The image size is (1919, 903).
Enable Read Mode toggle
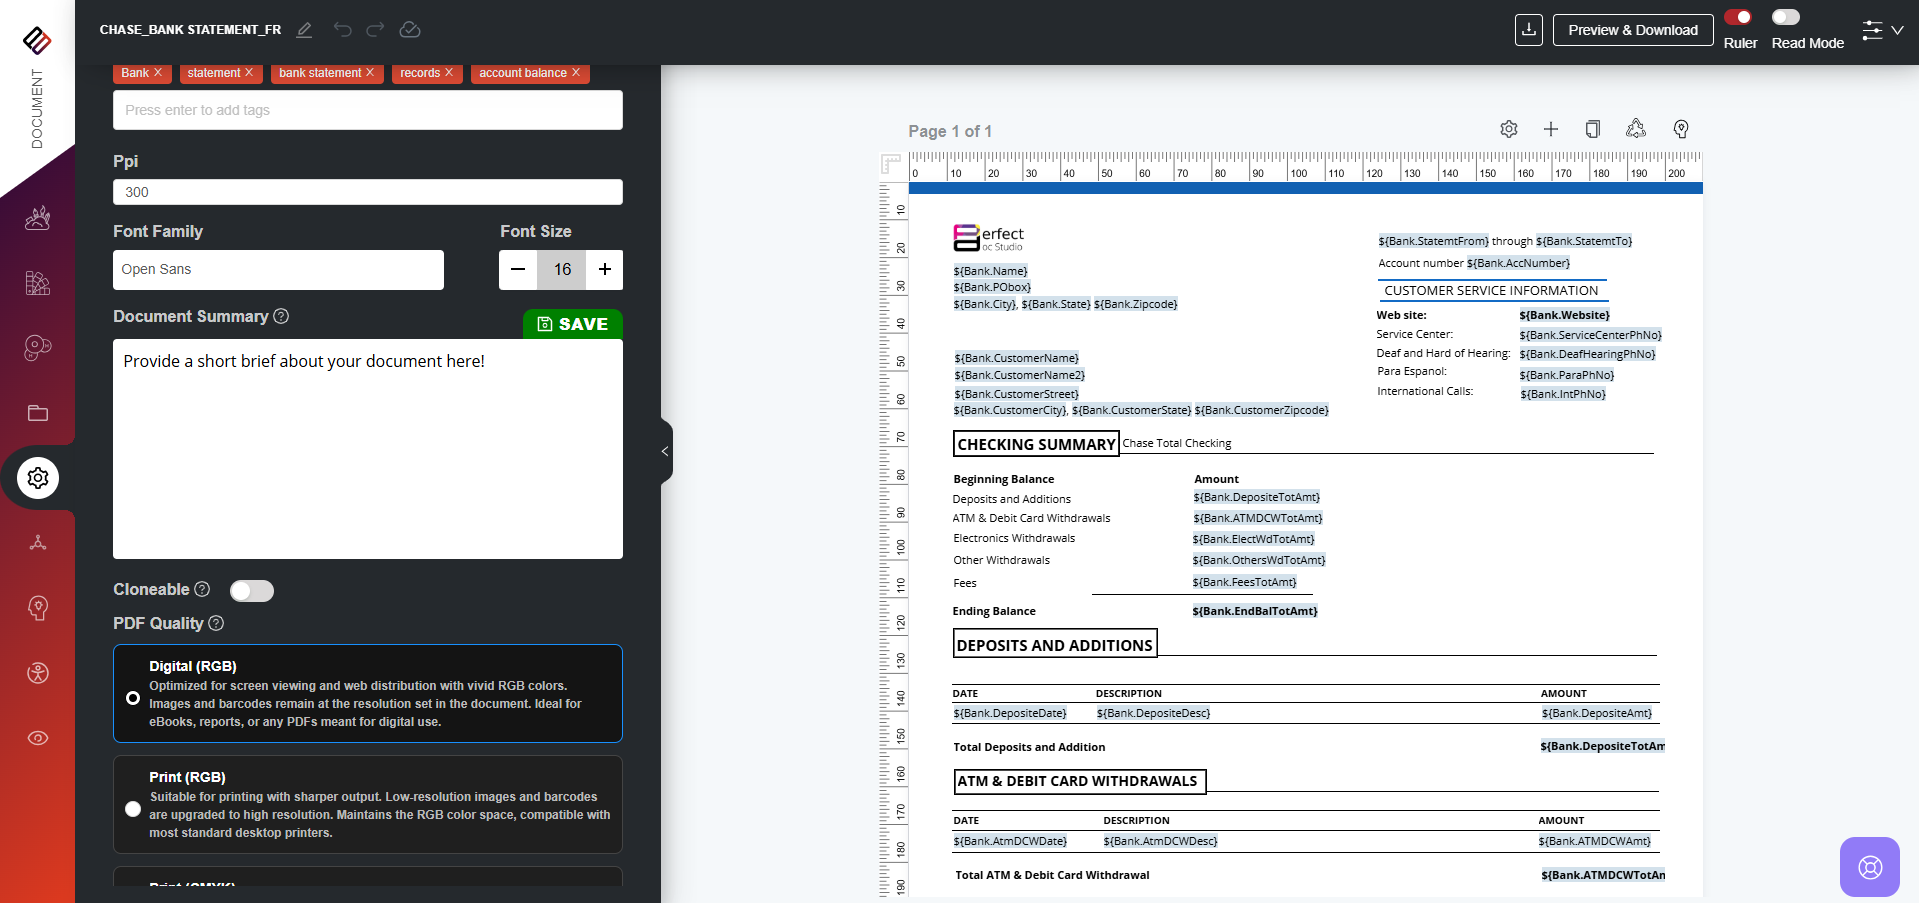tap(1786, 17)
